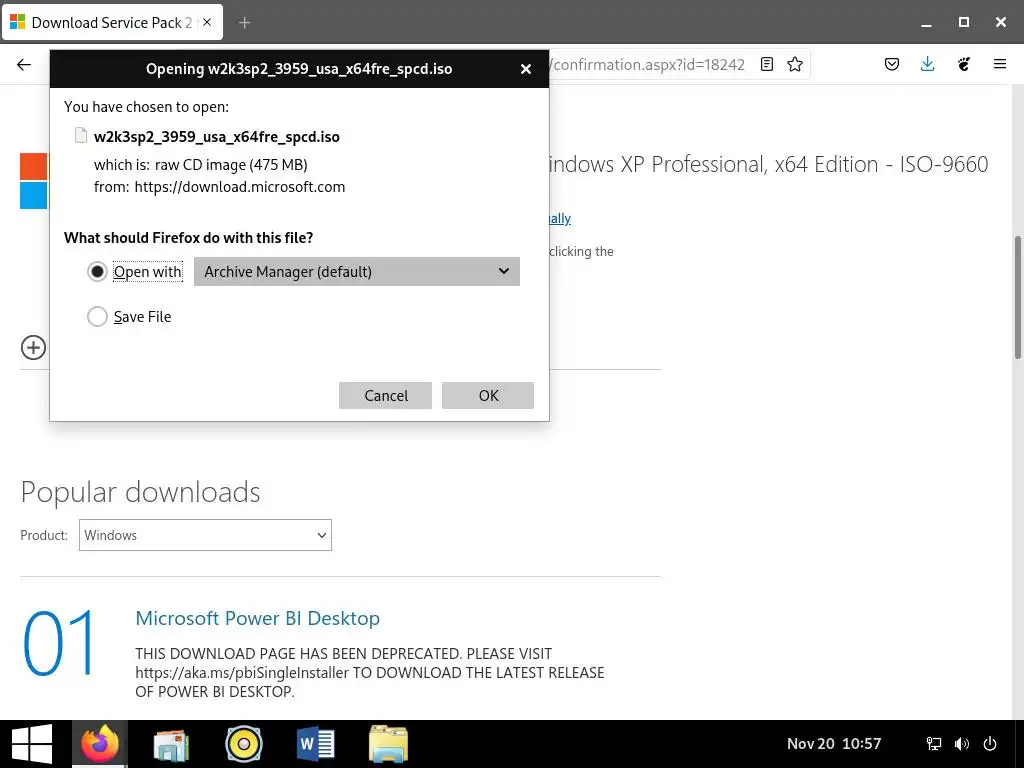Click the network tray icon

(934, 744)
